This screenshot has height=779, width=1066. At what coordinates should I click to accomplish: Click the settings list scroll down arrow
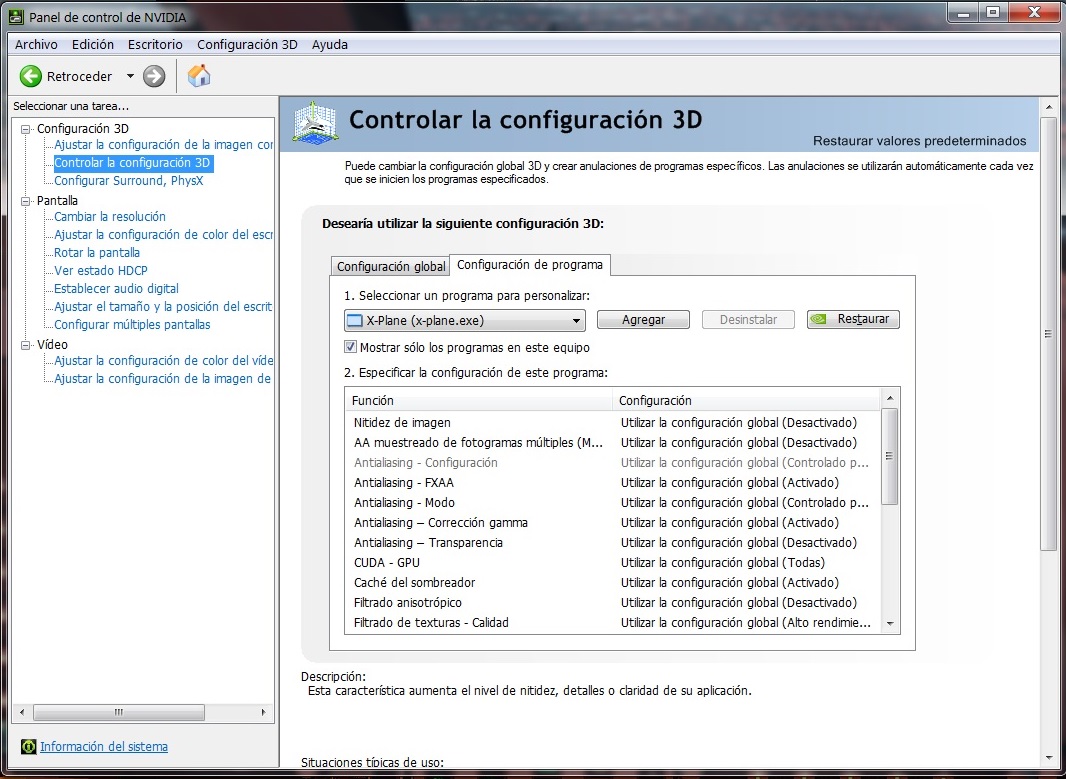(890, 624)
